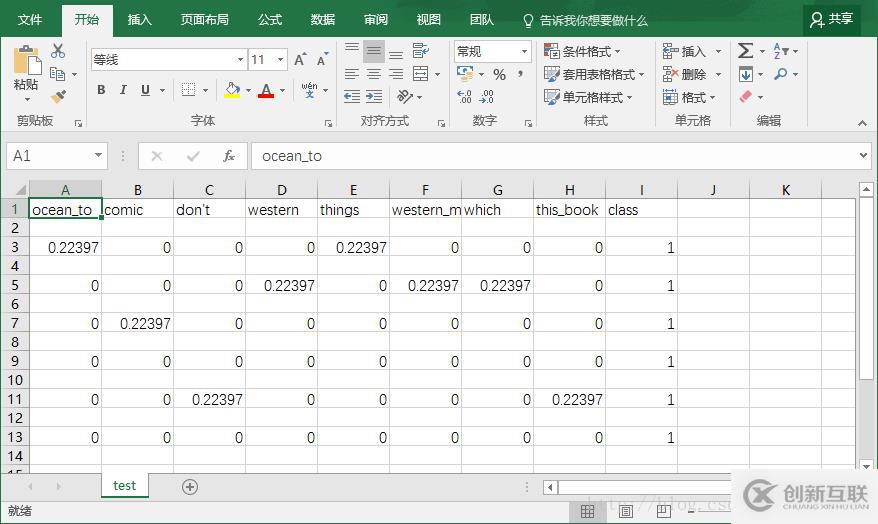The image size is (878, 524).
Task: Open the font name dropdown
Action: [x=241, y=59]
